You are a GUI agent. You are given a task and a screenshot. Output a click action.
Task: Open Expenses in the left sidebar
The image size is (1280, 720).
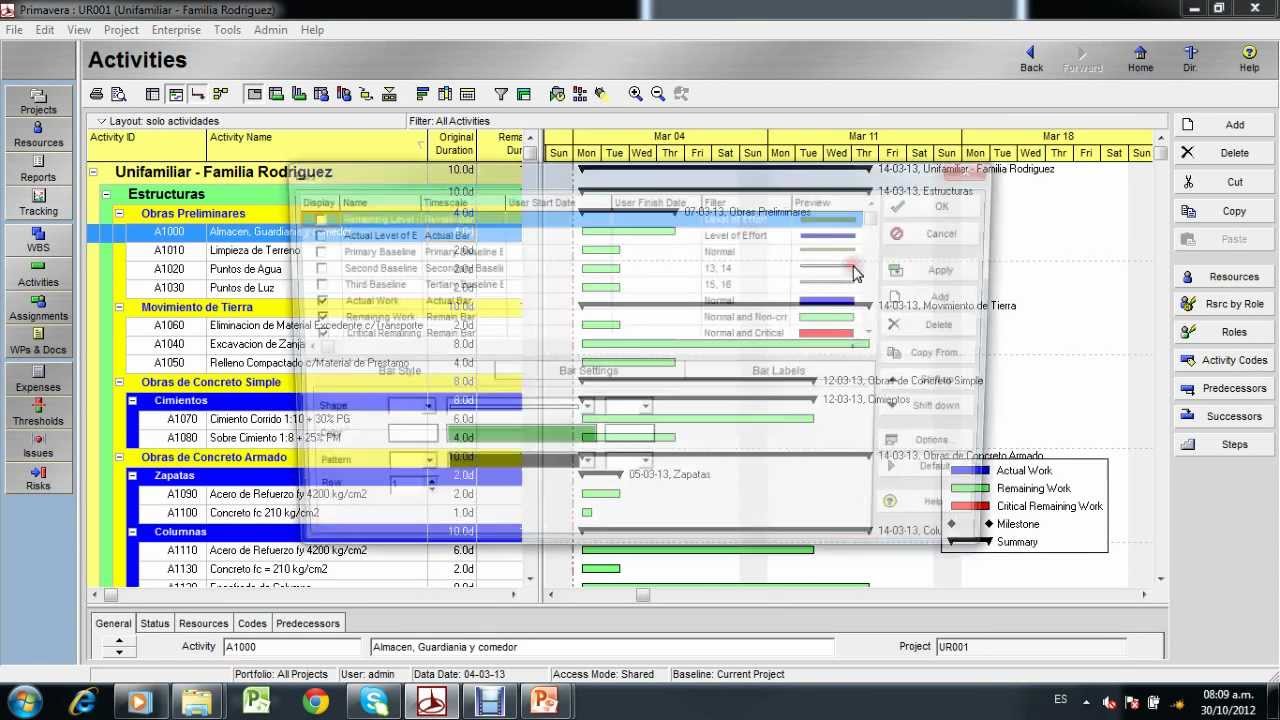38,378
